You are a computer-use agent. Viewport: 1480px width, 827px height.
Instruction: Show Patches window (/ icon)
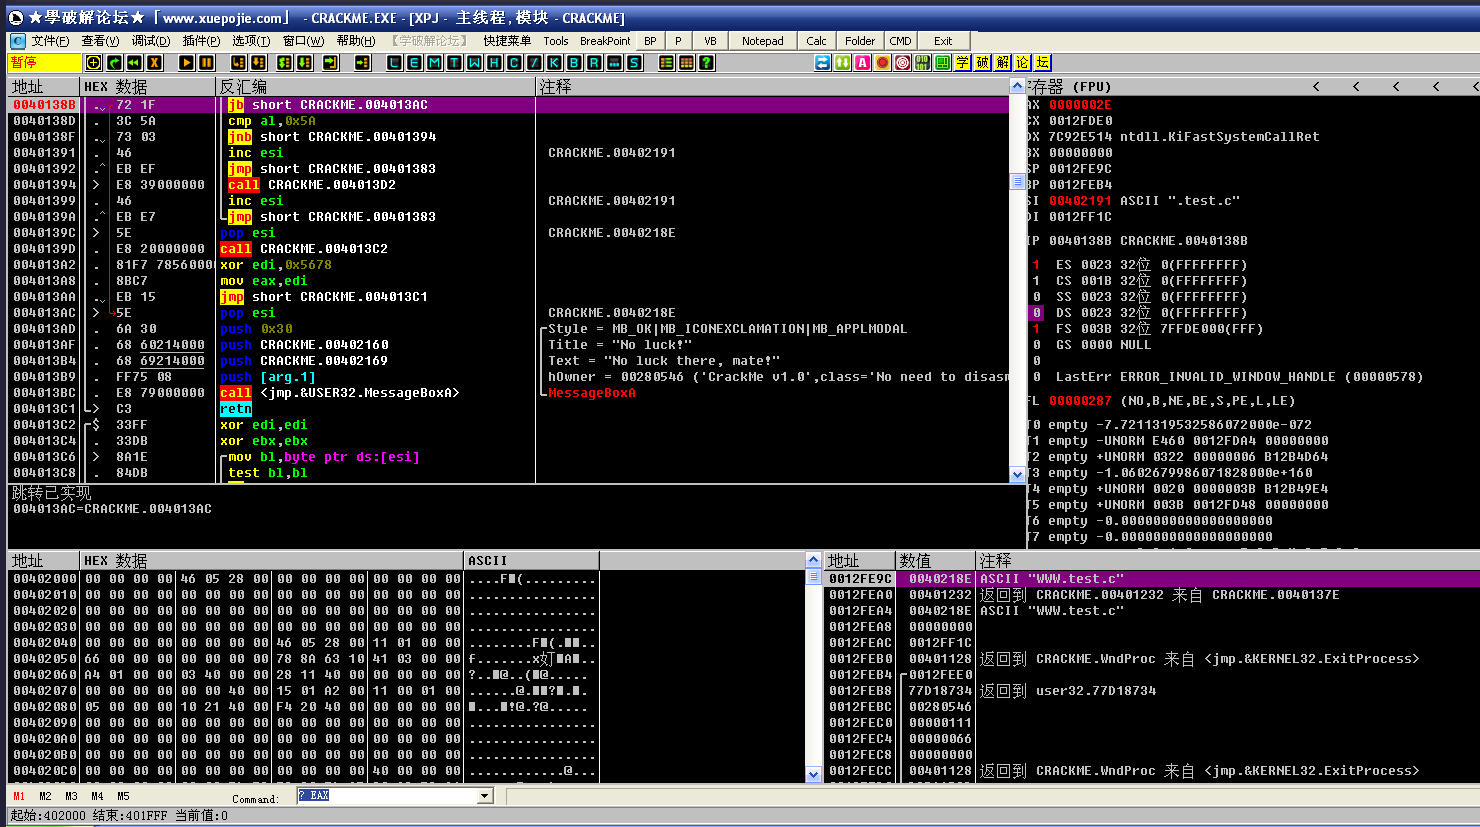tap(534, 63)
